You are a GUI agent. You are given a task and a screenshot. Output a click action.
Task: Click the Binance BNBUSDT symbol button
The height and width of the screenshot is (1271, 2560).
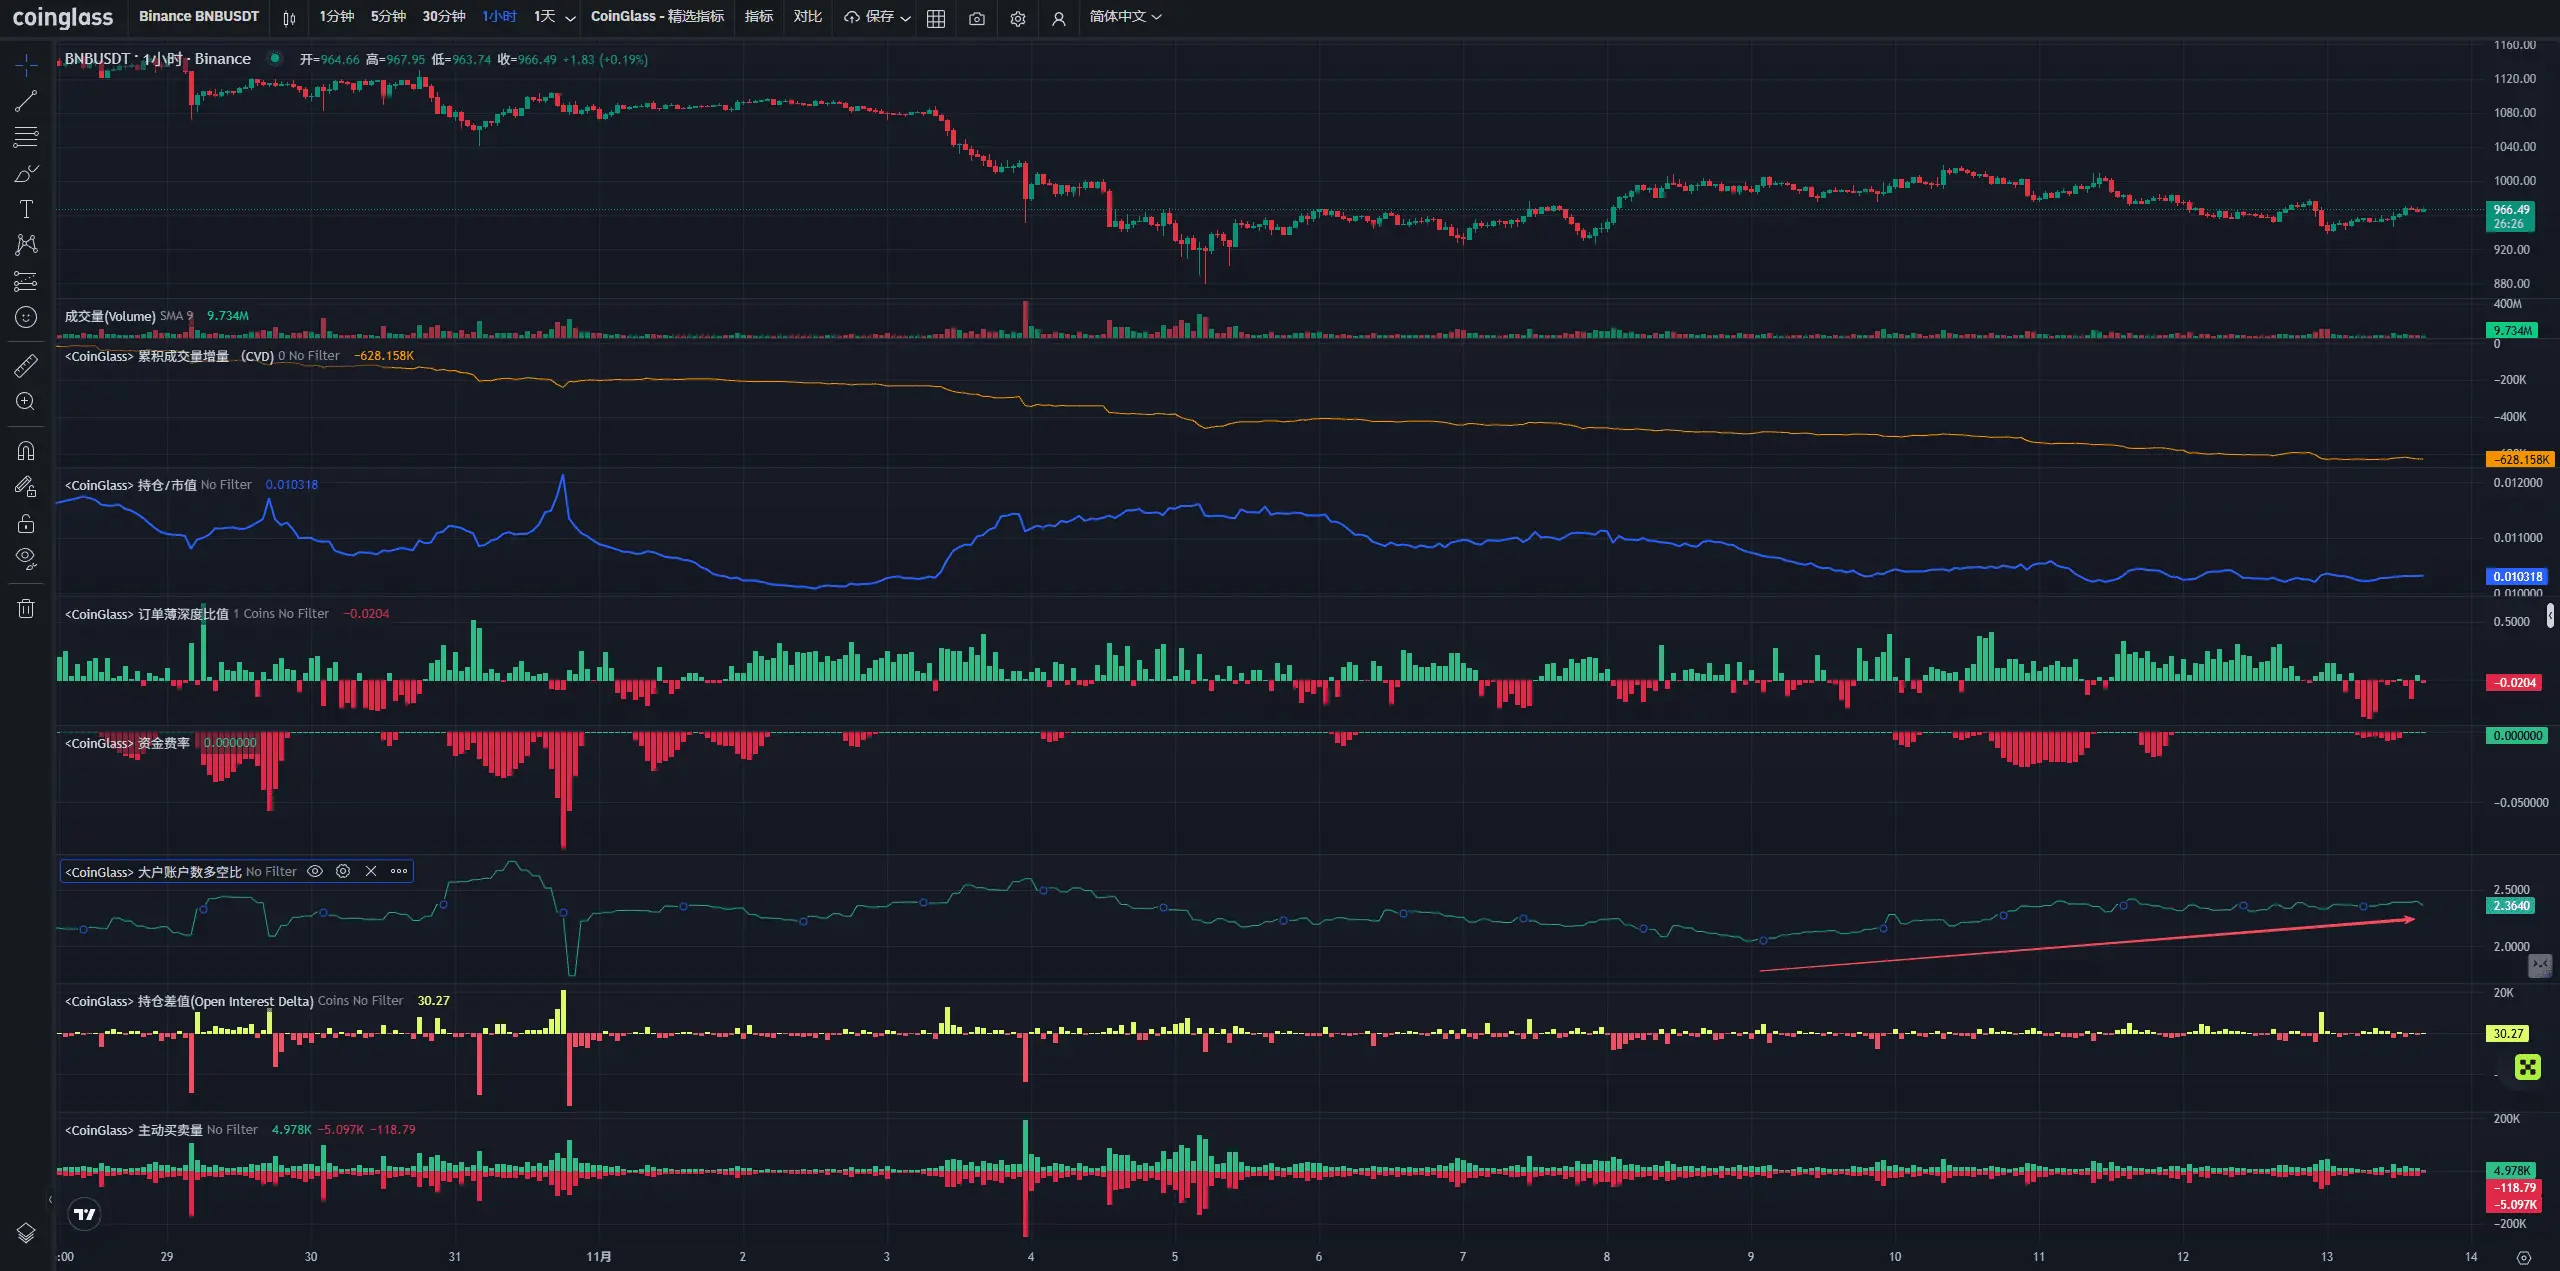coord(199,17)
